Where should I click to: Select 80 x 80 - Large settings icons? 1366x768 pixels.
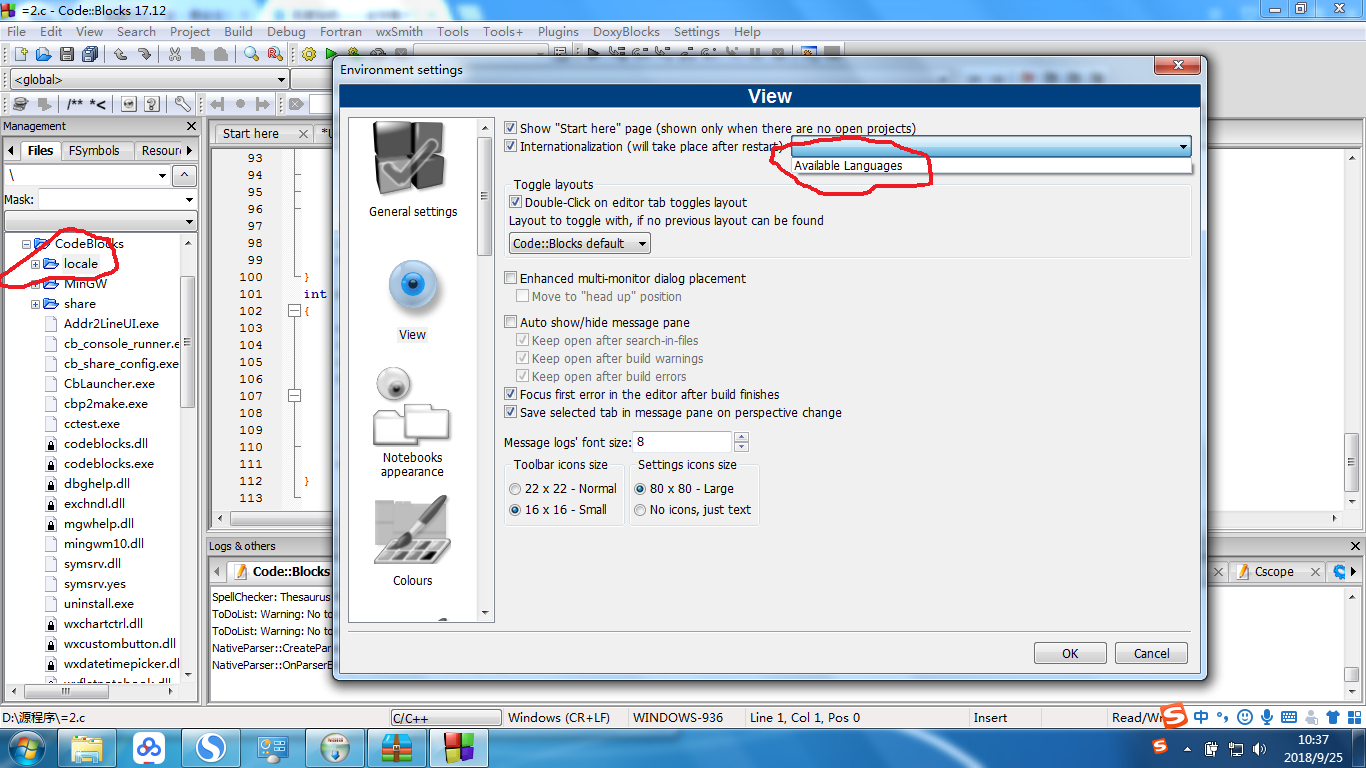click(x=640, y=489)
